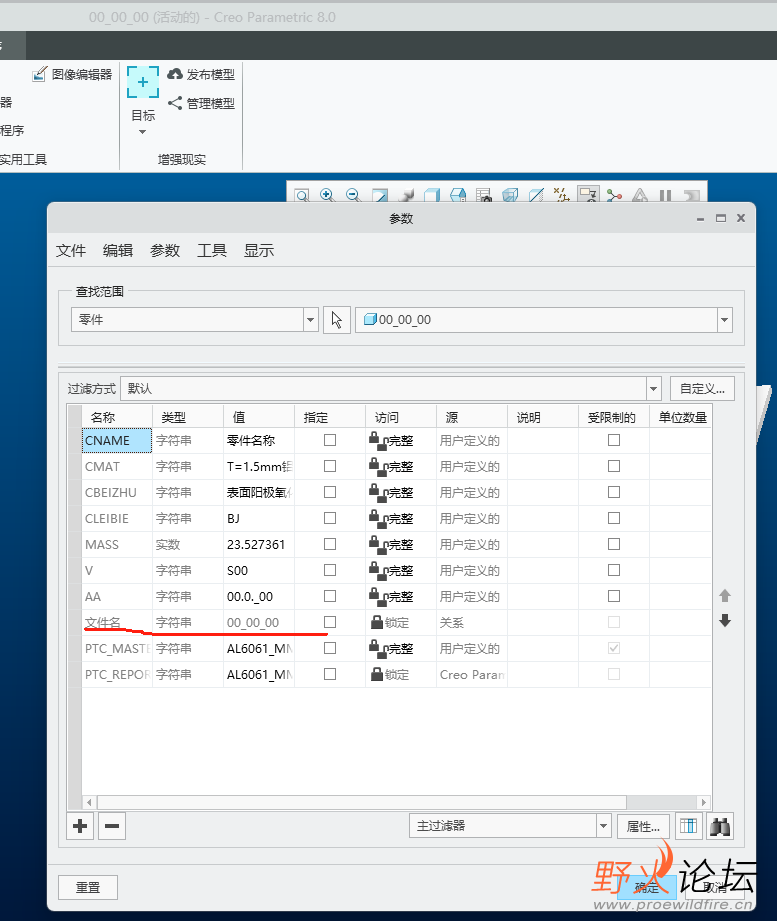The image size is (777, 921).
Task: Click the value S00 in V row
Action: click(259, 570)
